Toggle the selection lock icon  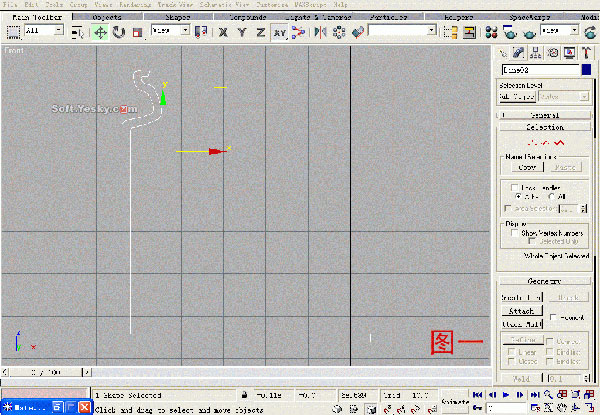point(244,394)
